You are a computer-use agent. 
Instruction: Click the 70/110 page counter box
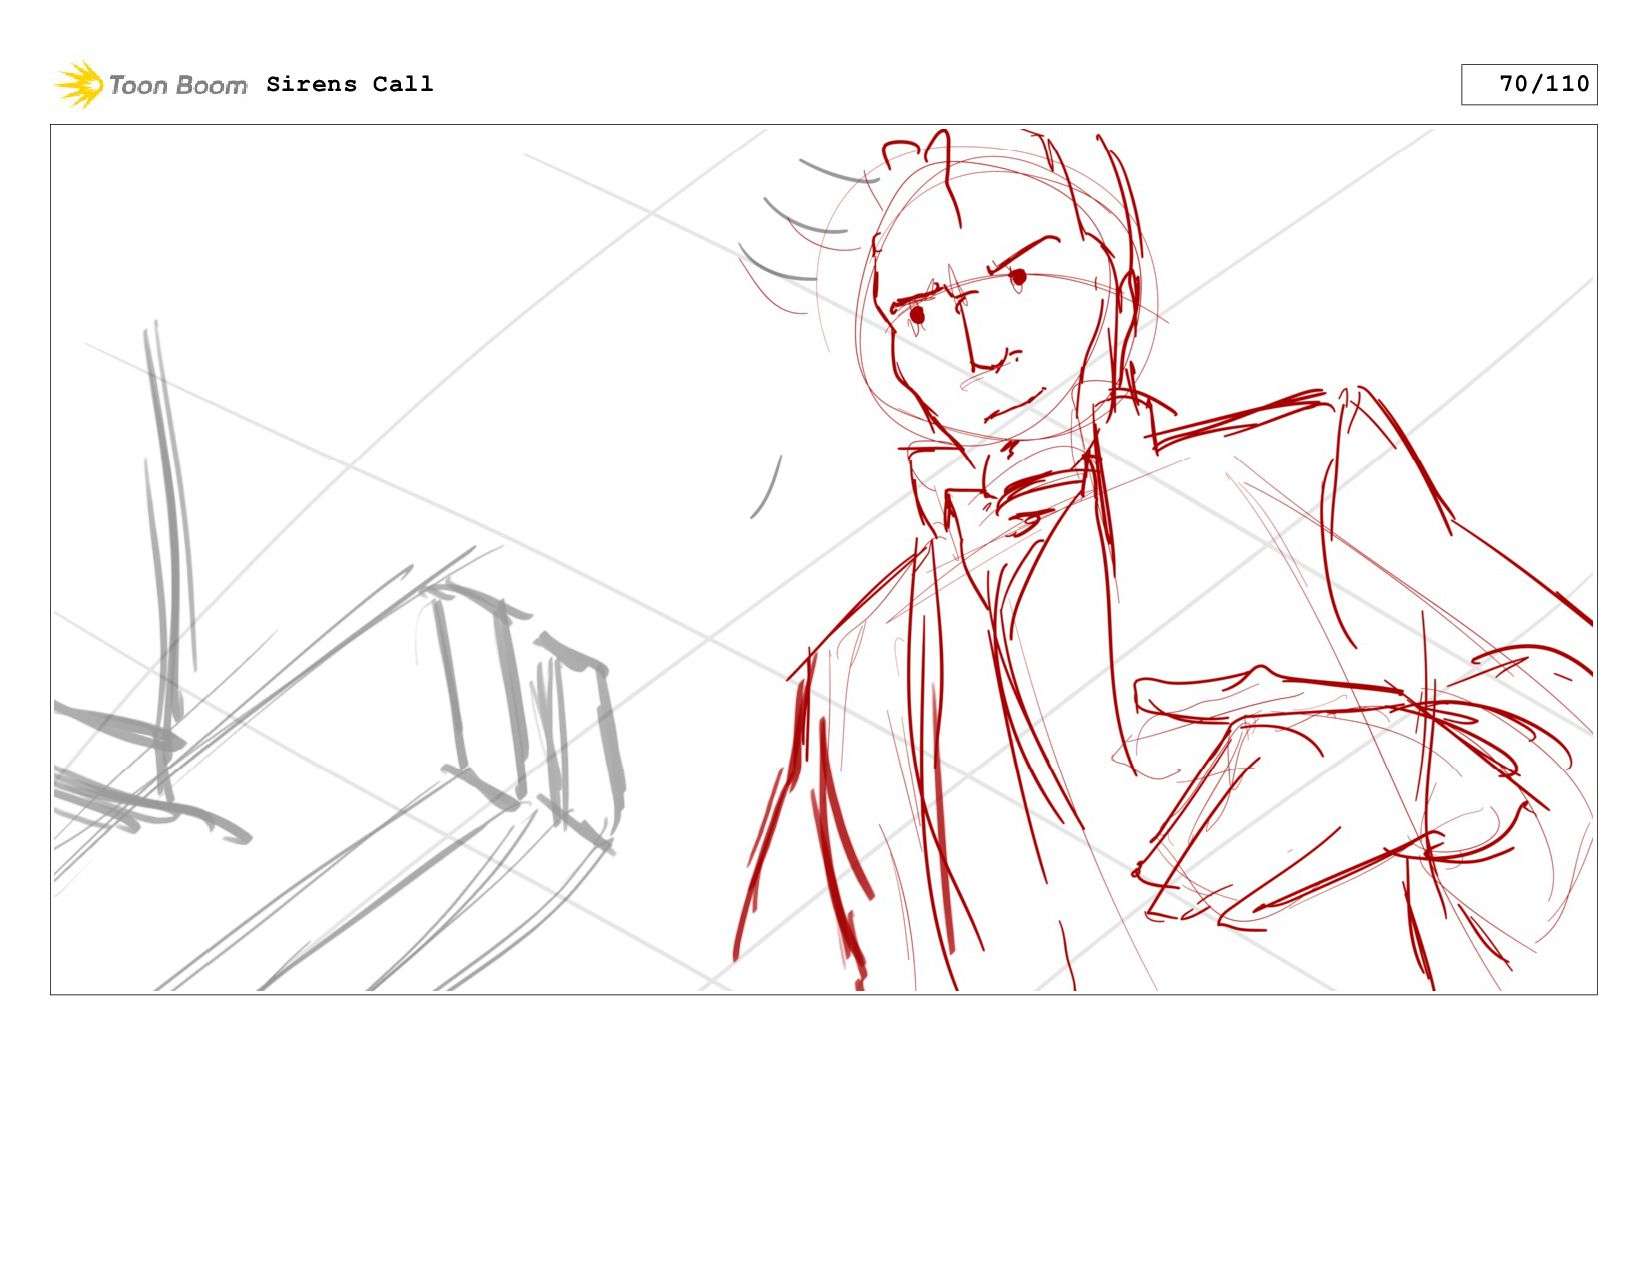1528,84
